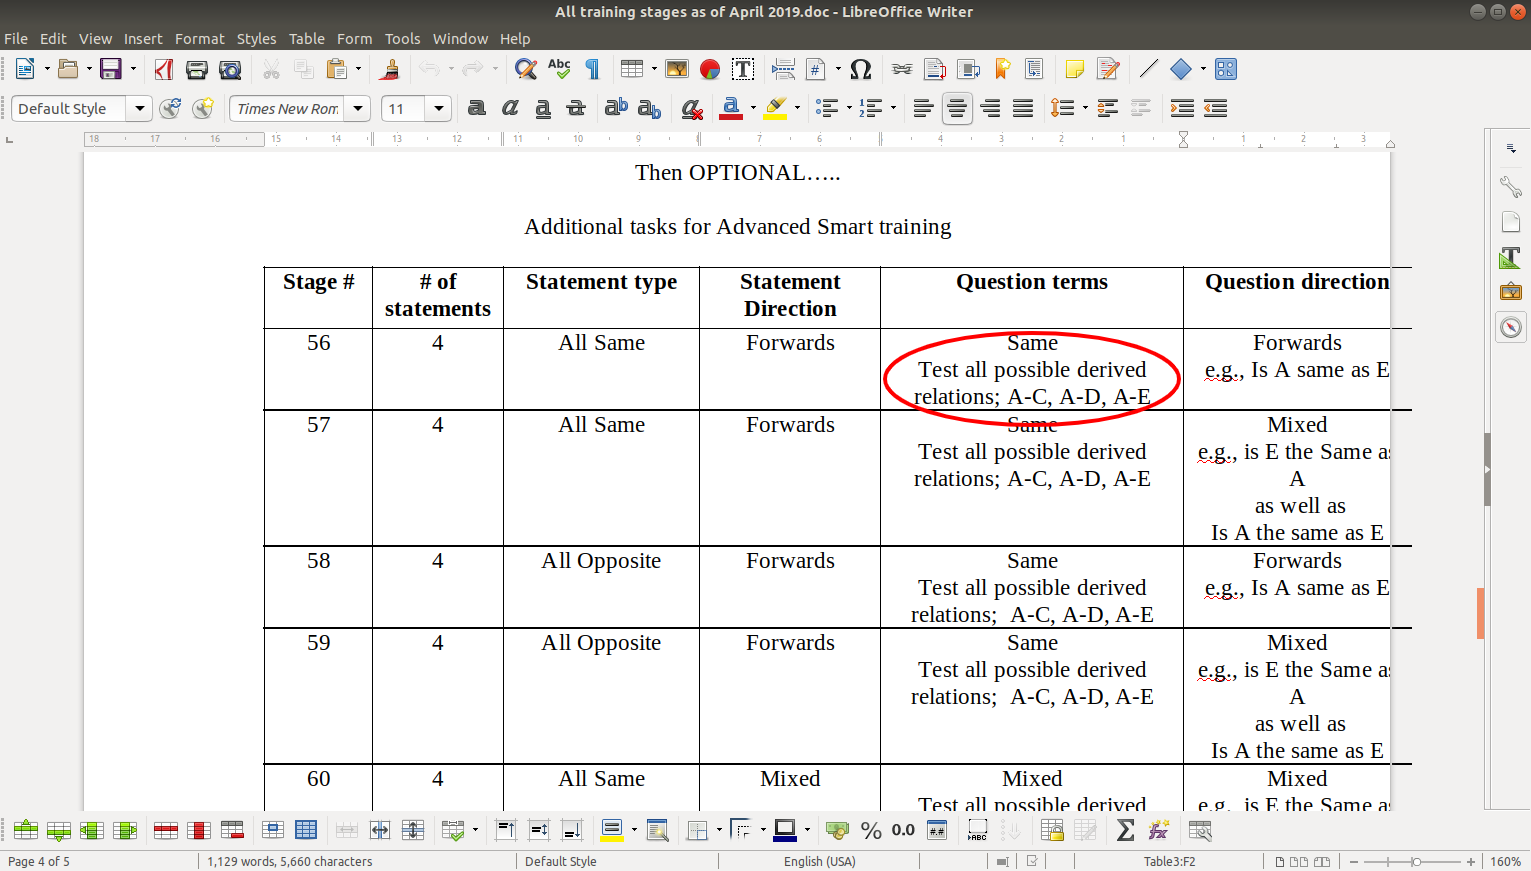Click the Clone Formatting paintbrush icon

[390, 69]
